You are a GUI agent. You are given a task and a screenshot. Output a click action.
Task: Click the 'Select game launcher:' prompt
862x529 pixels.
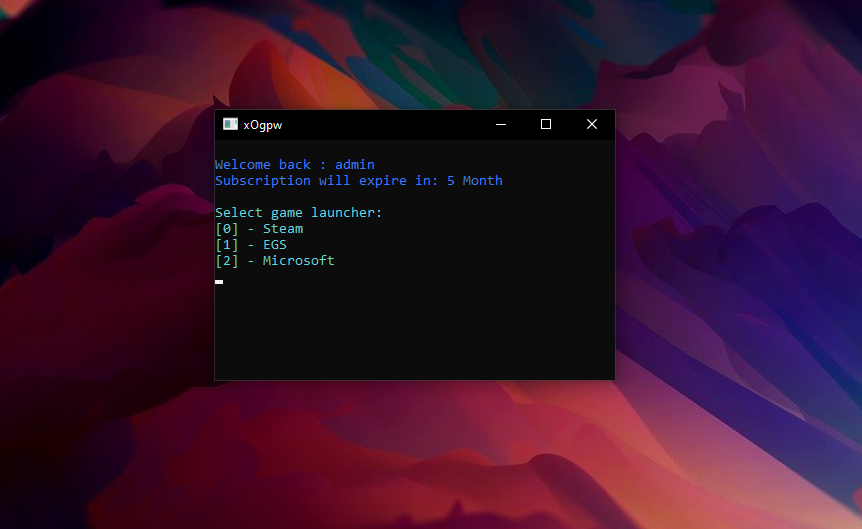click(299, 212)
